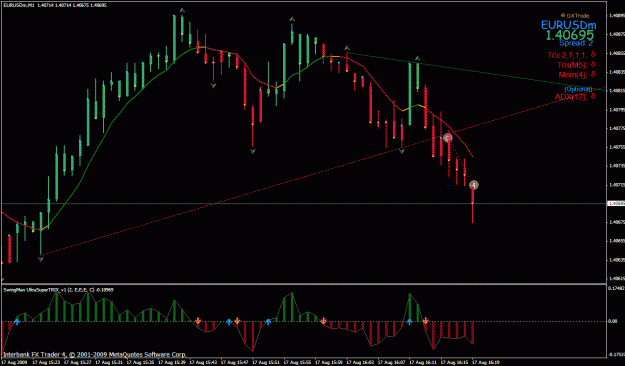Select the fractal-up marker where green trendline starts
This screenshot has height=366, width=625.
pyautogui.click(x=347, y=48)
